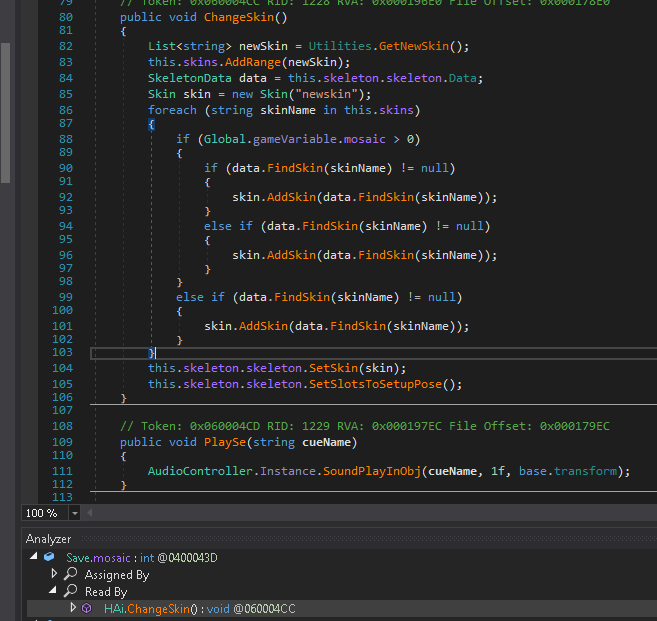Click the PlaySe method name declaration
The image size is (657, 621).
(x=225, y=441)
